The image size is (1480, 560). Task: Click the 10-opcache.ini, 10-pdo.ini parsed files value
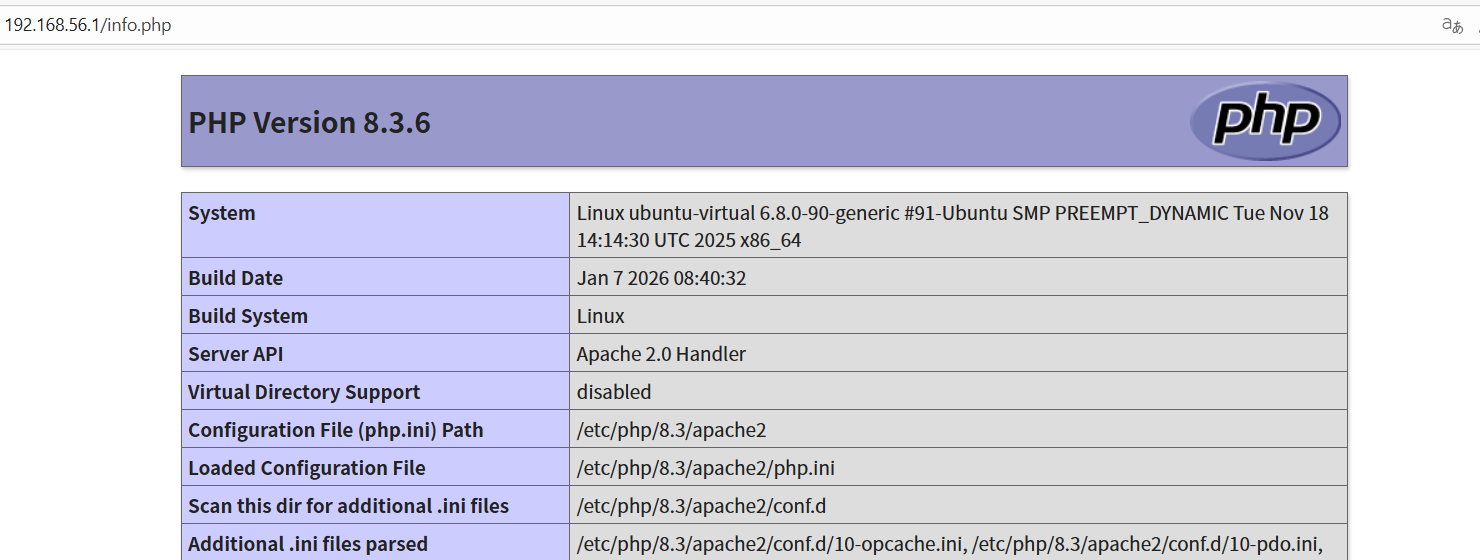point(950,544)
